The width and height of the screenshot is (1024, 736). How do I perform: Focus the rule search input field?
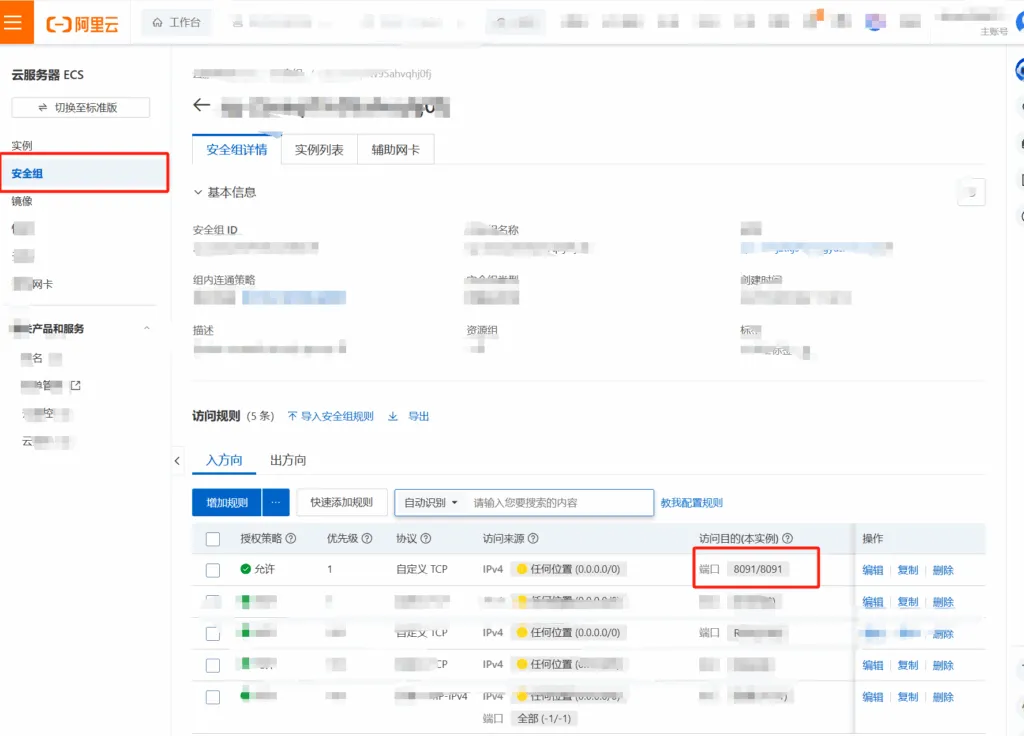point(559,502)
